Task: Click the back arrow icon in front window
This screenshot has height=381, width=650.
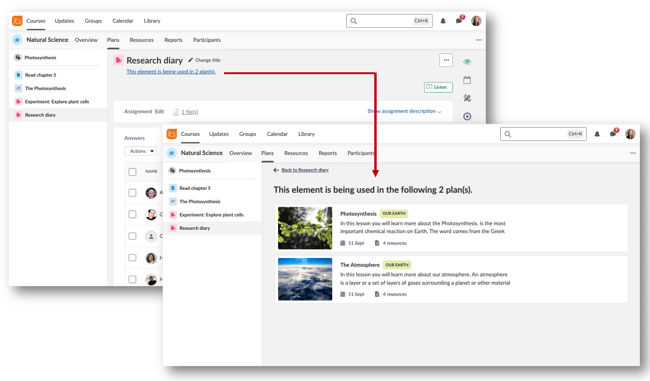Action: coord(276,170)
